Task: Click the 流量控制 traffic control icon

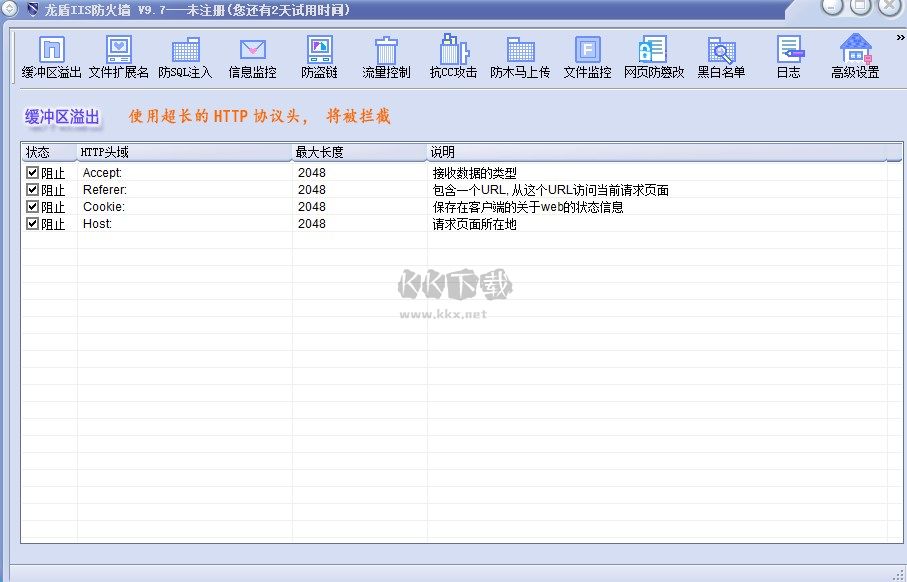Action: 386,55
